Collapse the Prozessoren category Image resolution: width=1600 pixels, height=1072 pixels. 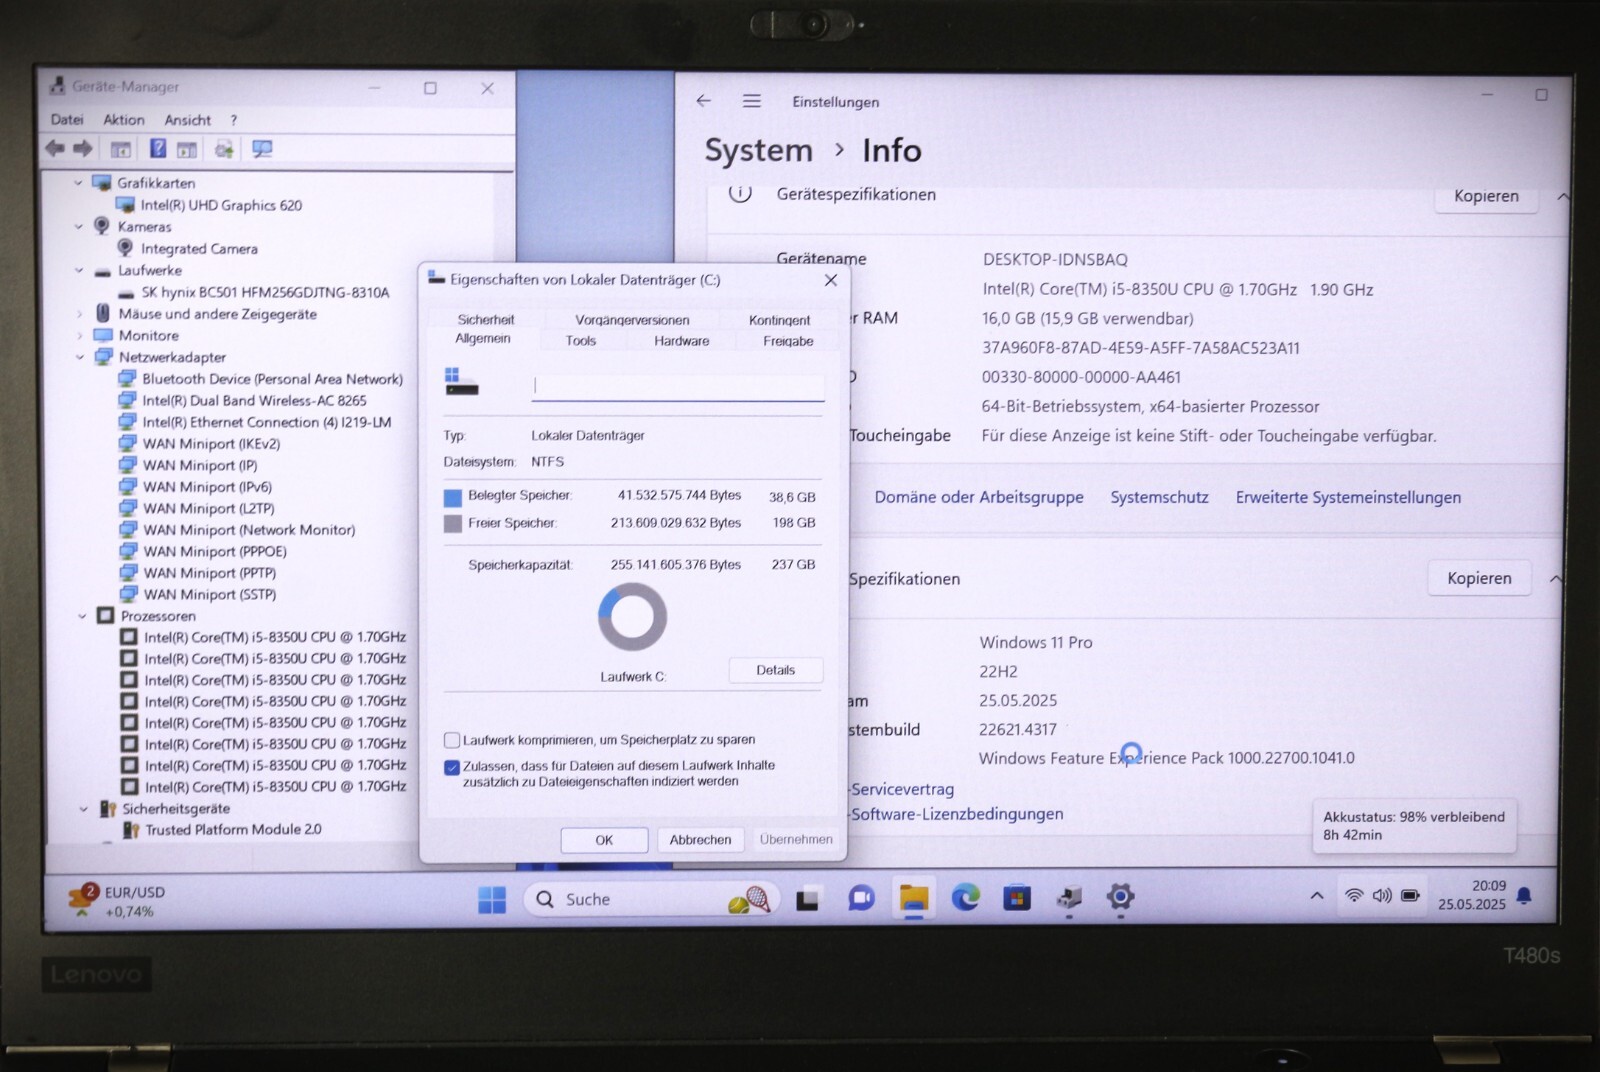82,616
